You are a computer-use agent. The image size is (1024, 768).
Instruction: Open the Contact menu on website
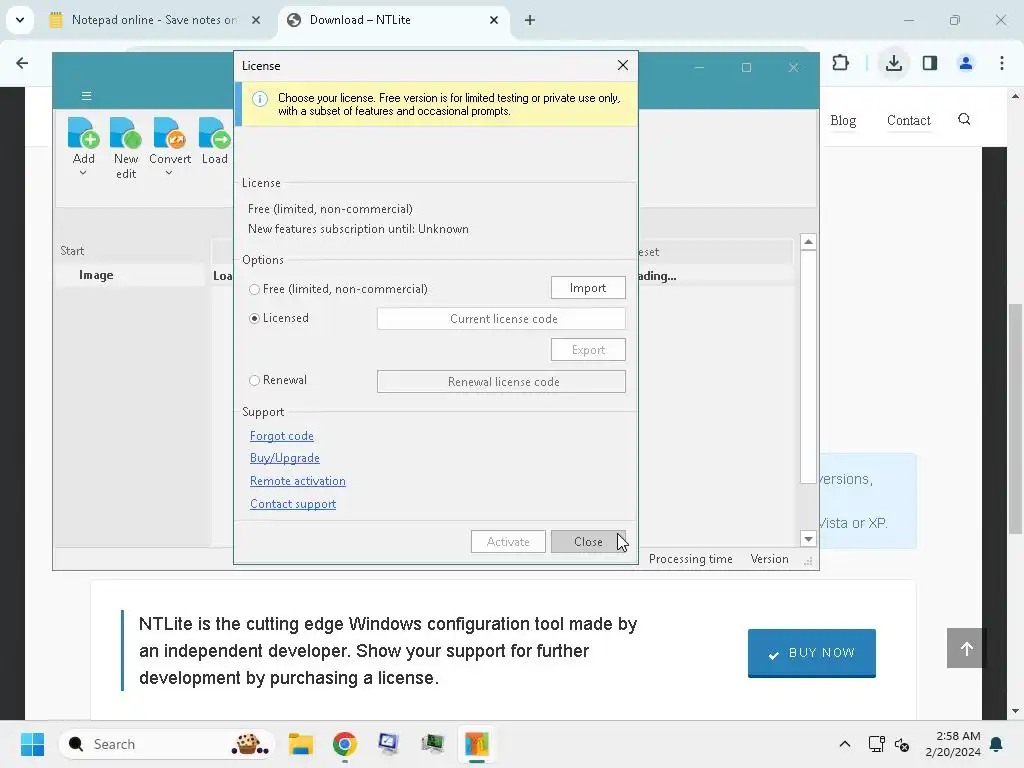click(908, 120)
